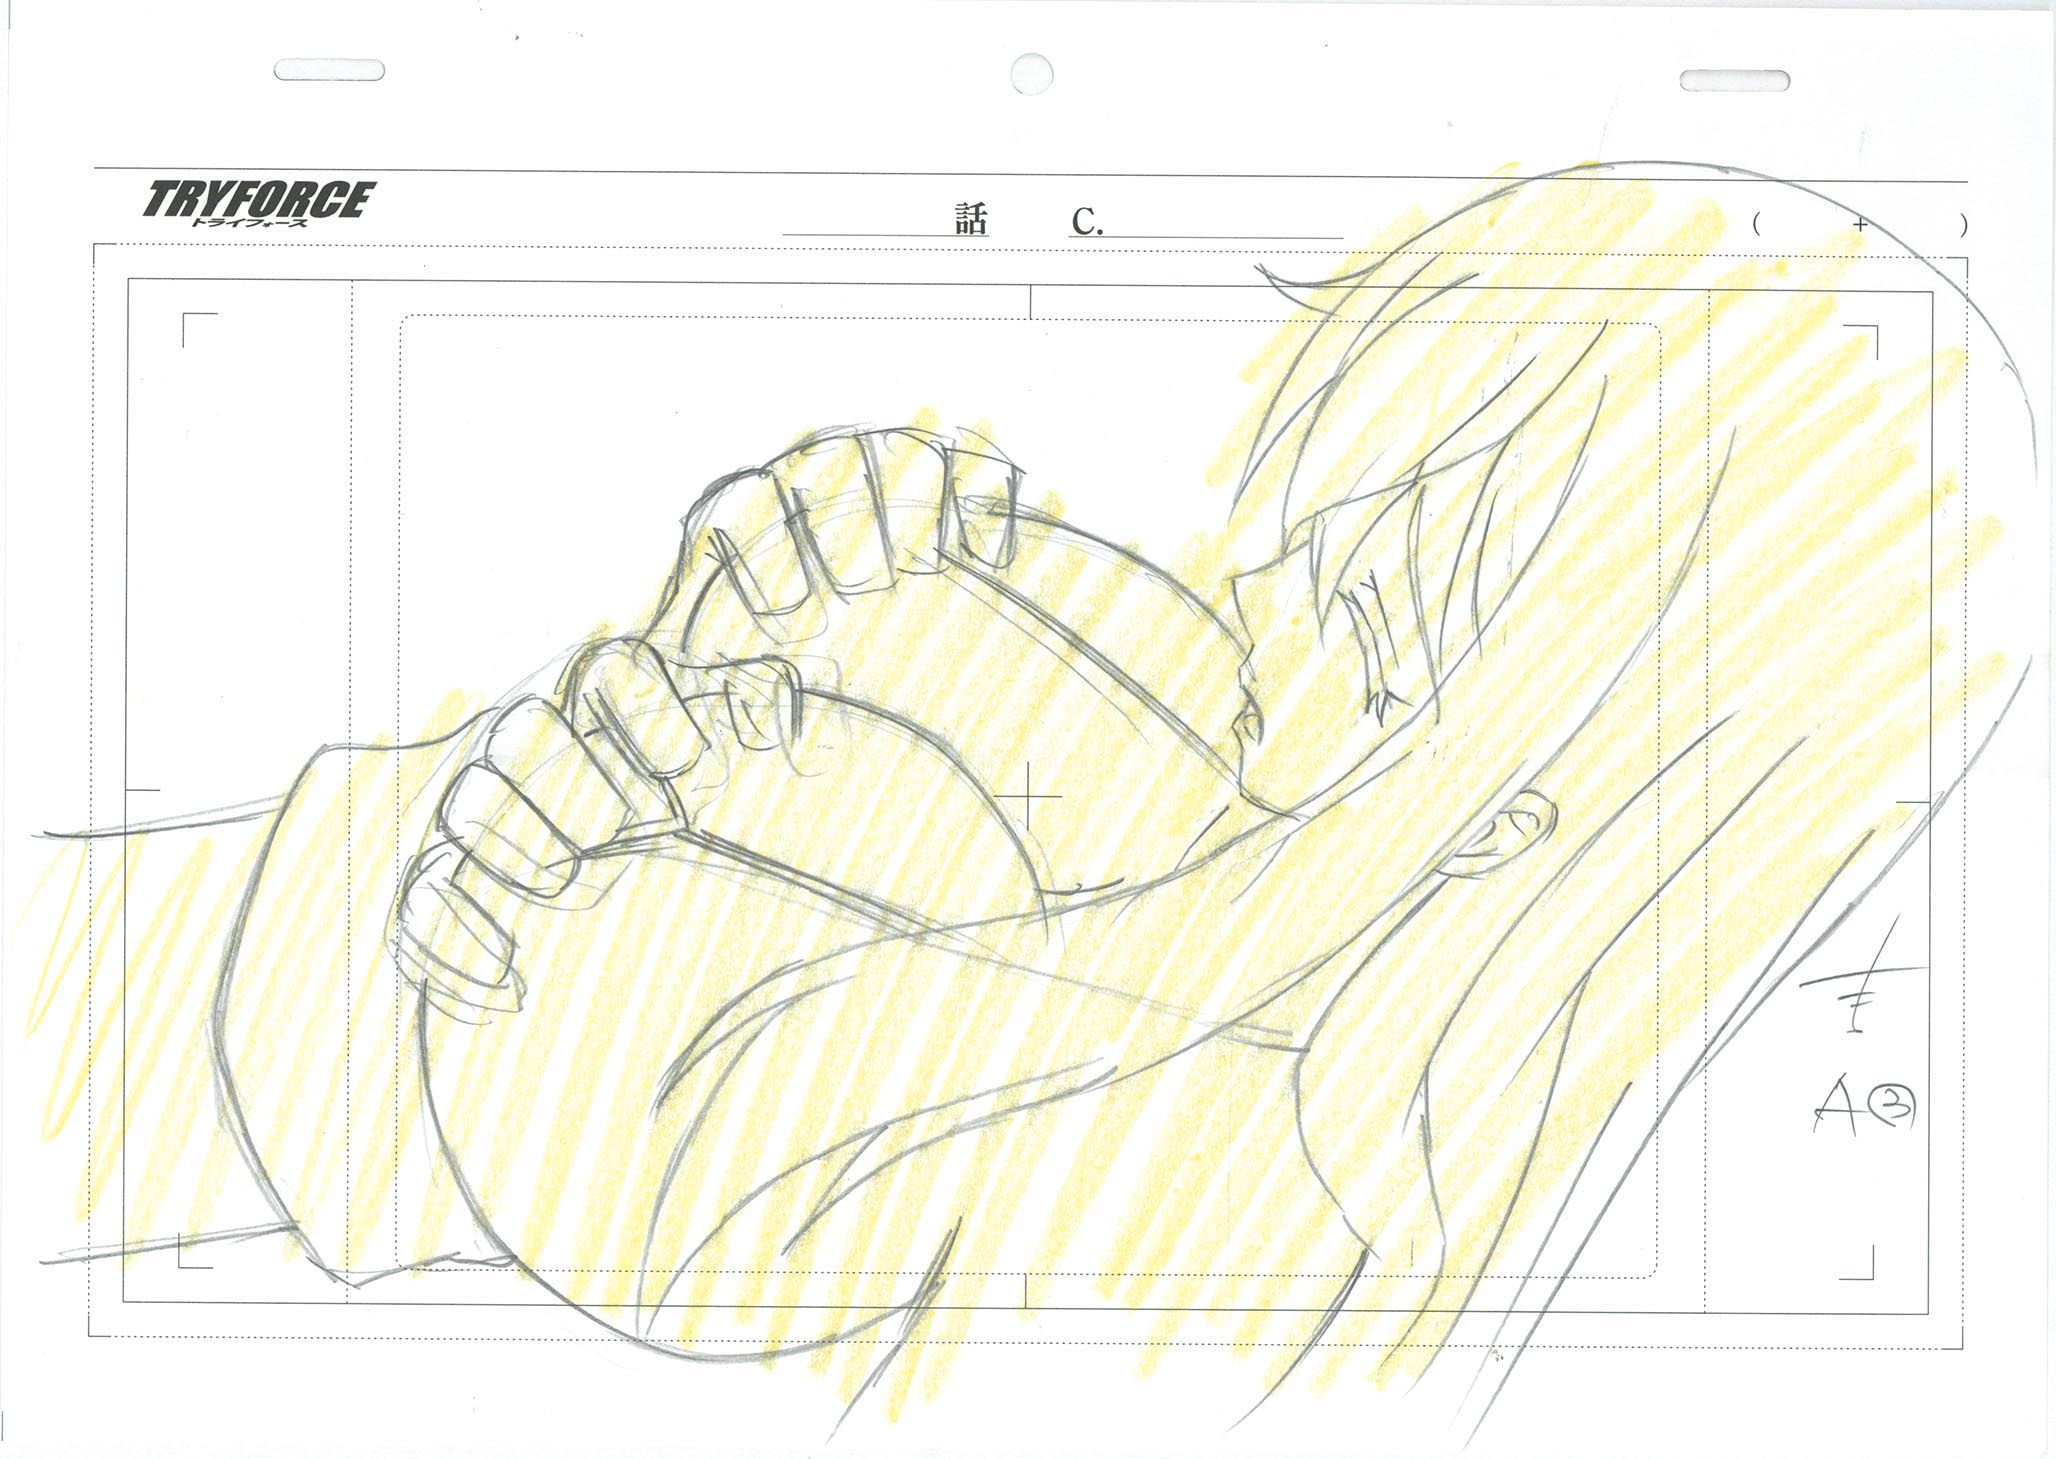Click the plus sign inside the parentheses
Image resolution: width=2056 pixels, height=1459 pixels.
(x=1860, y=225)
